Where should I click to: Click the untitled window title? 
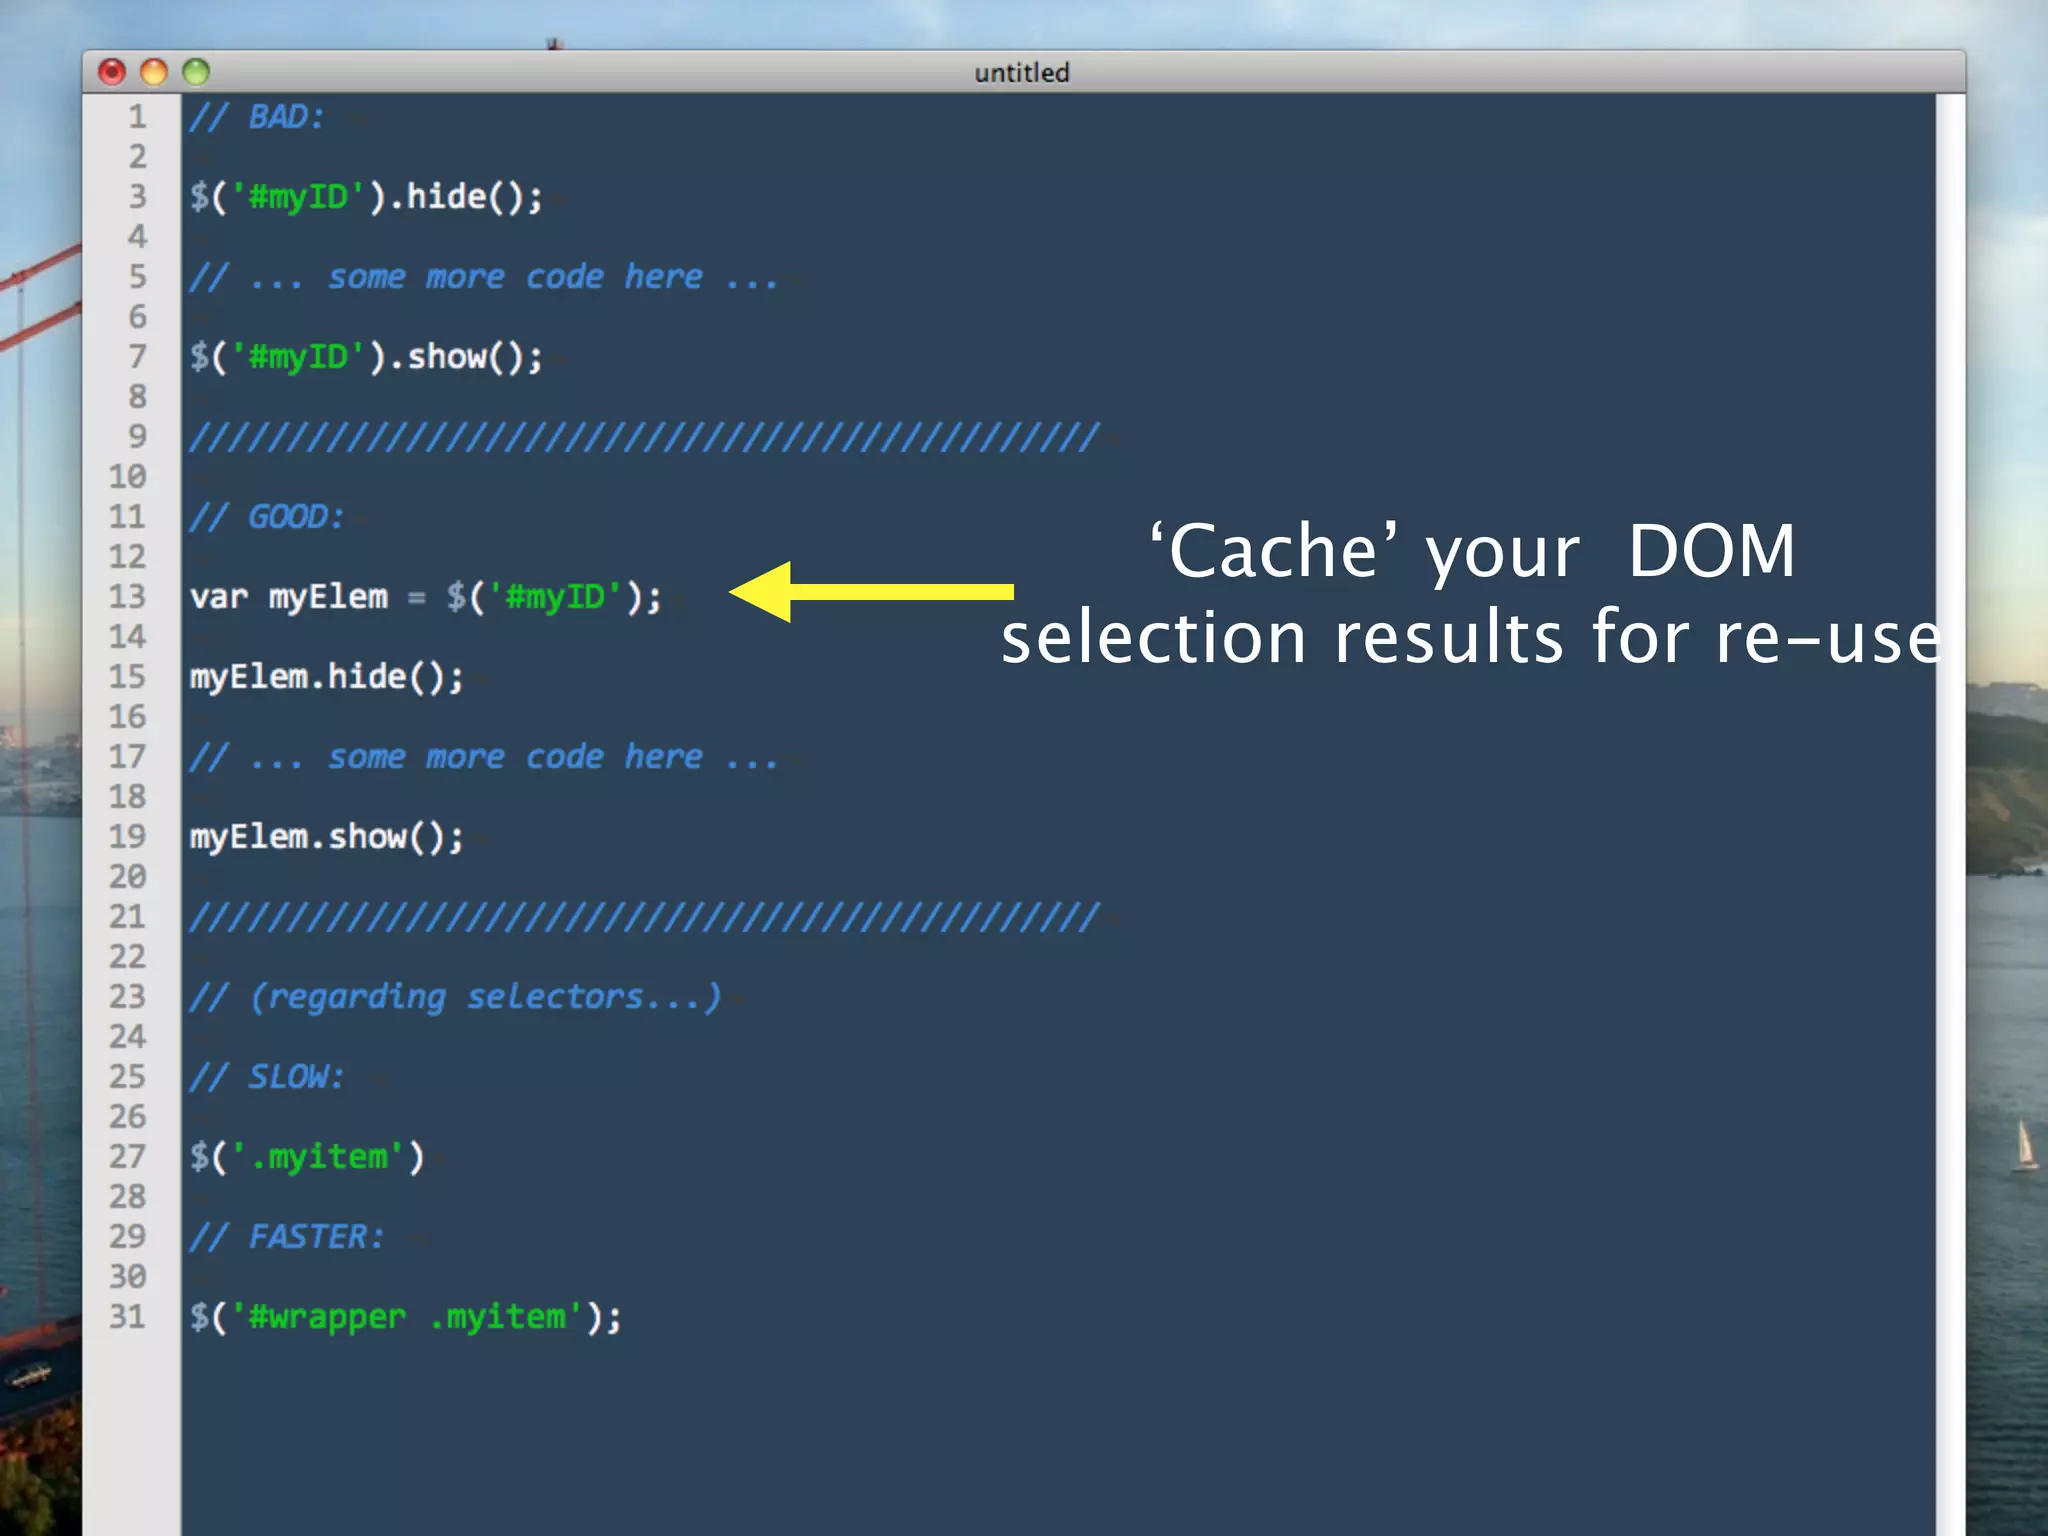(x=1021, y=73)
